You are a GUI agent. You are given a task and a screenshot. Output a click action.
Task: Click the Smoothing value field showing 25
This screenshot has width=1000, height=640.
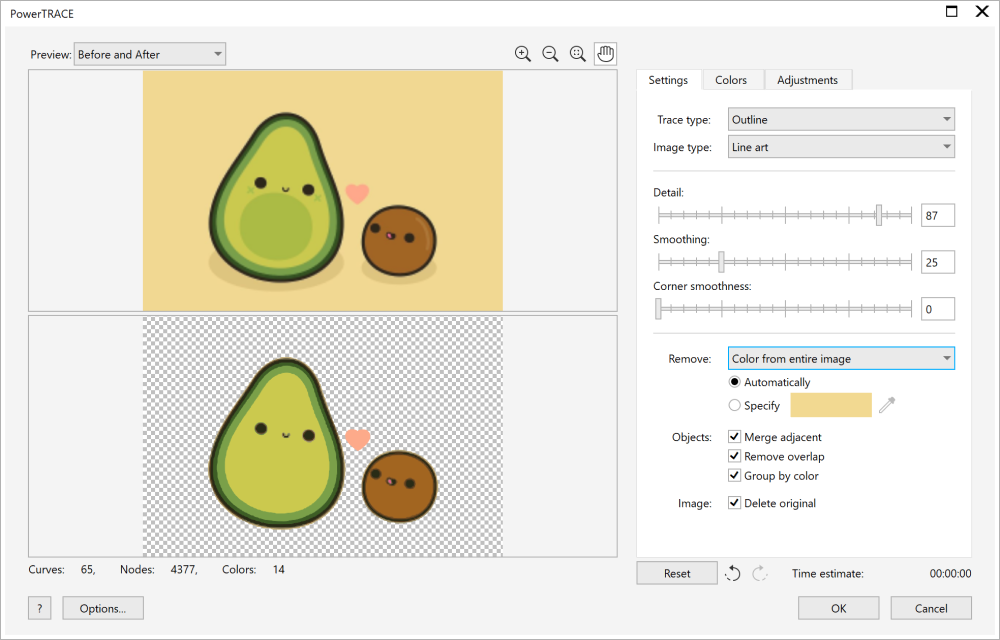pyautogui.click(x=938, y=262)
